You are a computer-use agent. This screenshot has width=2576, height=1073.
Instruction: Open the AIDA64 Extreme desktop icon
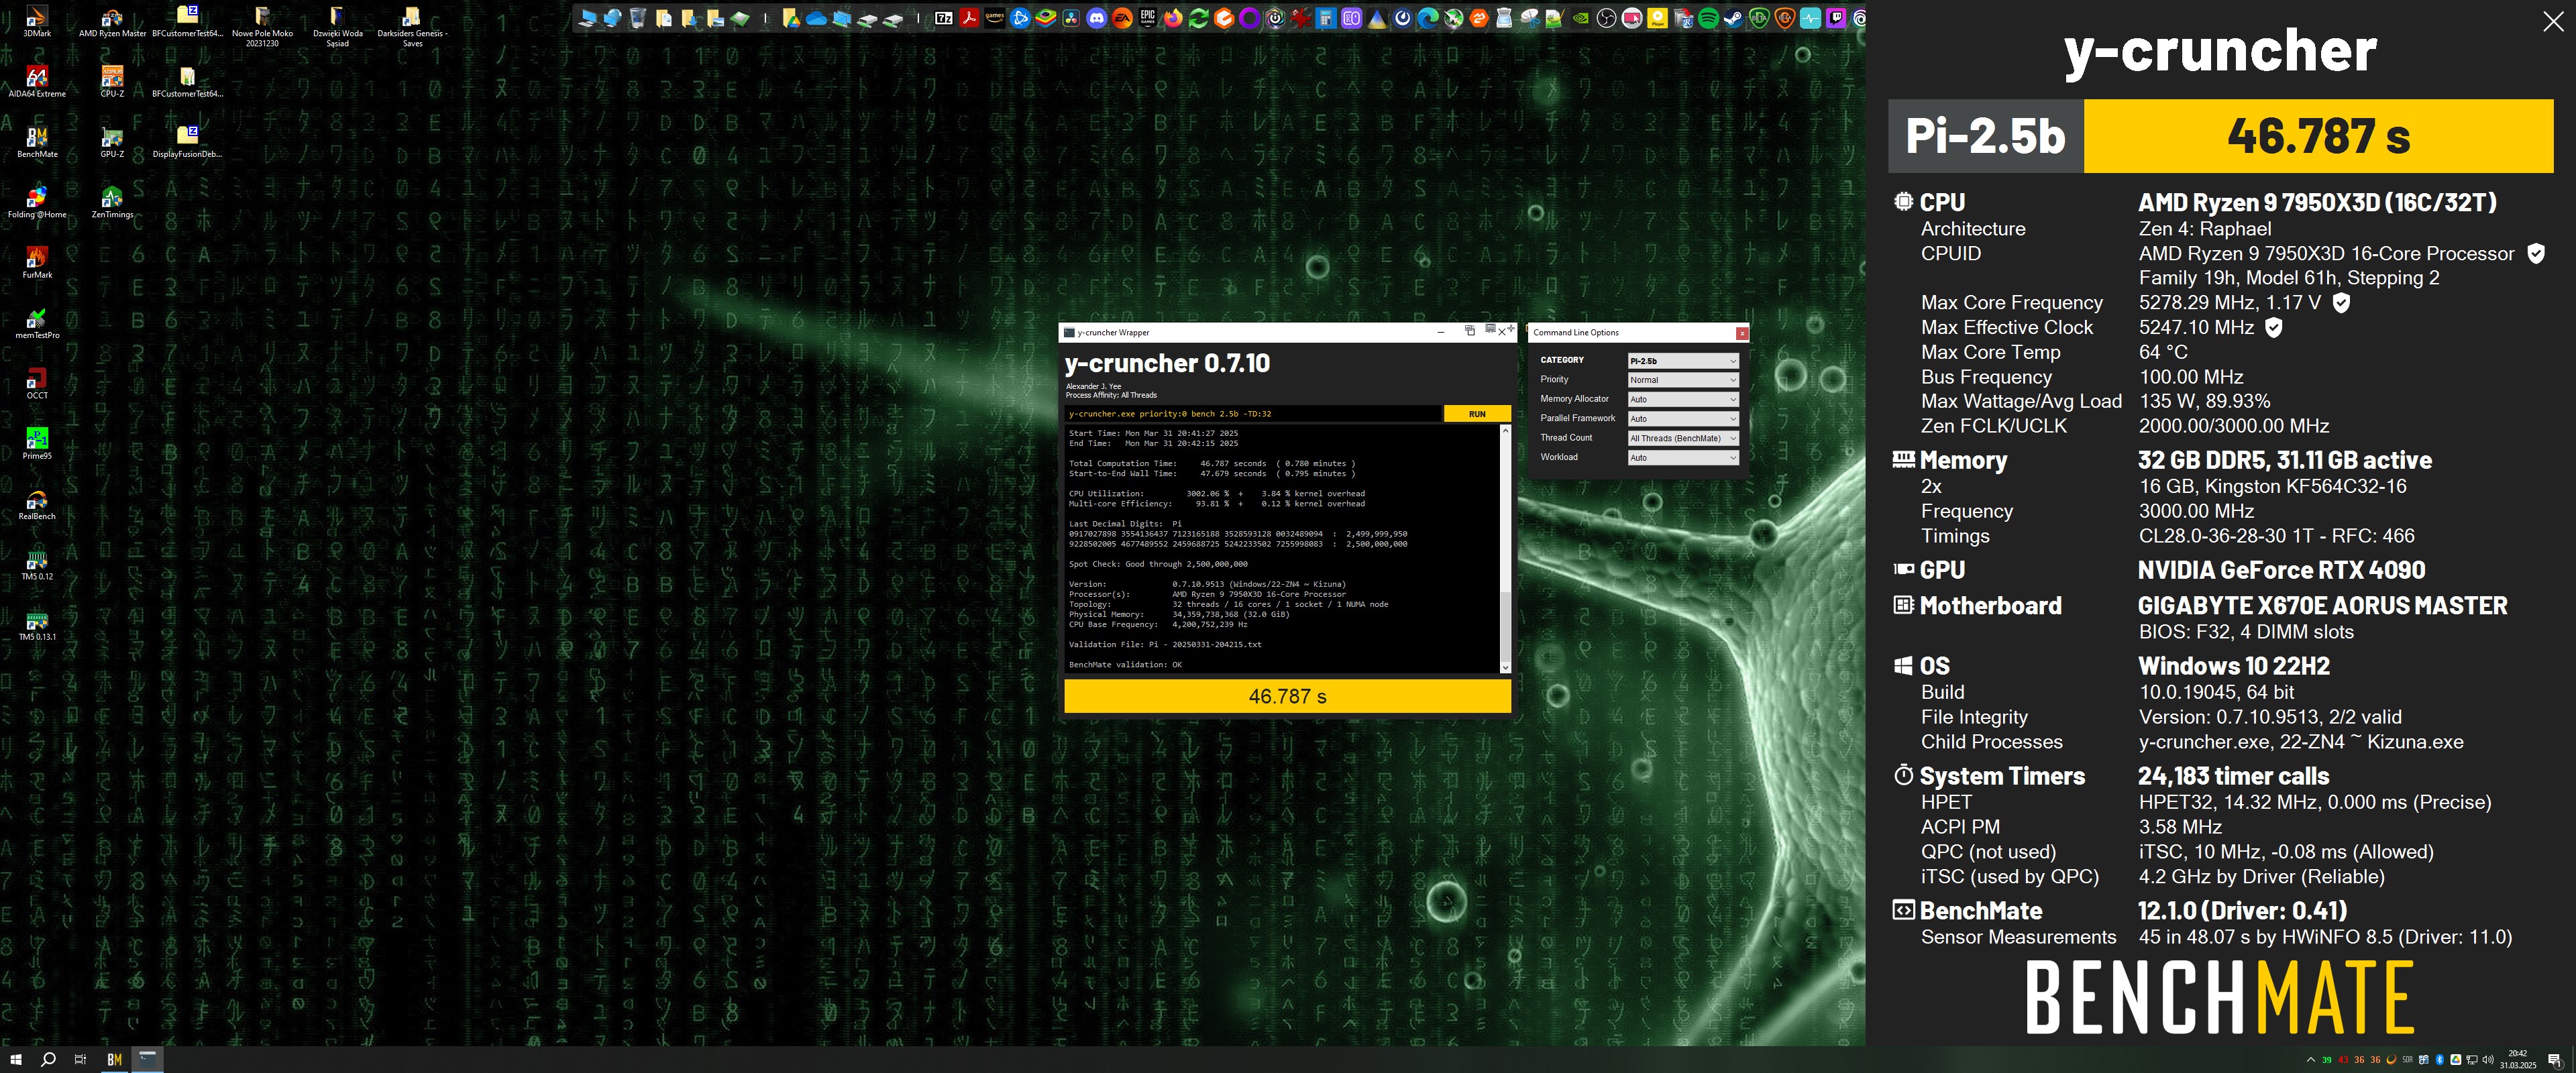pyautogui.click(x=37, y=82)
